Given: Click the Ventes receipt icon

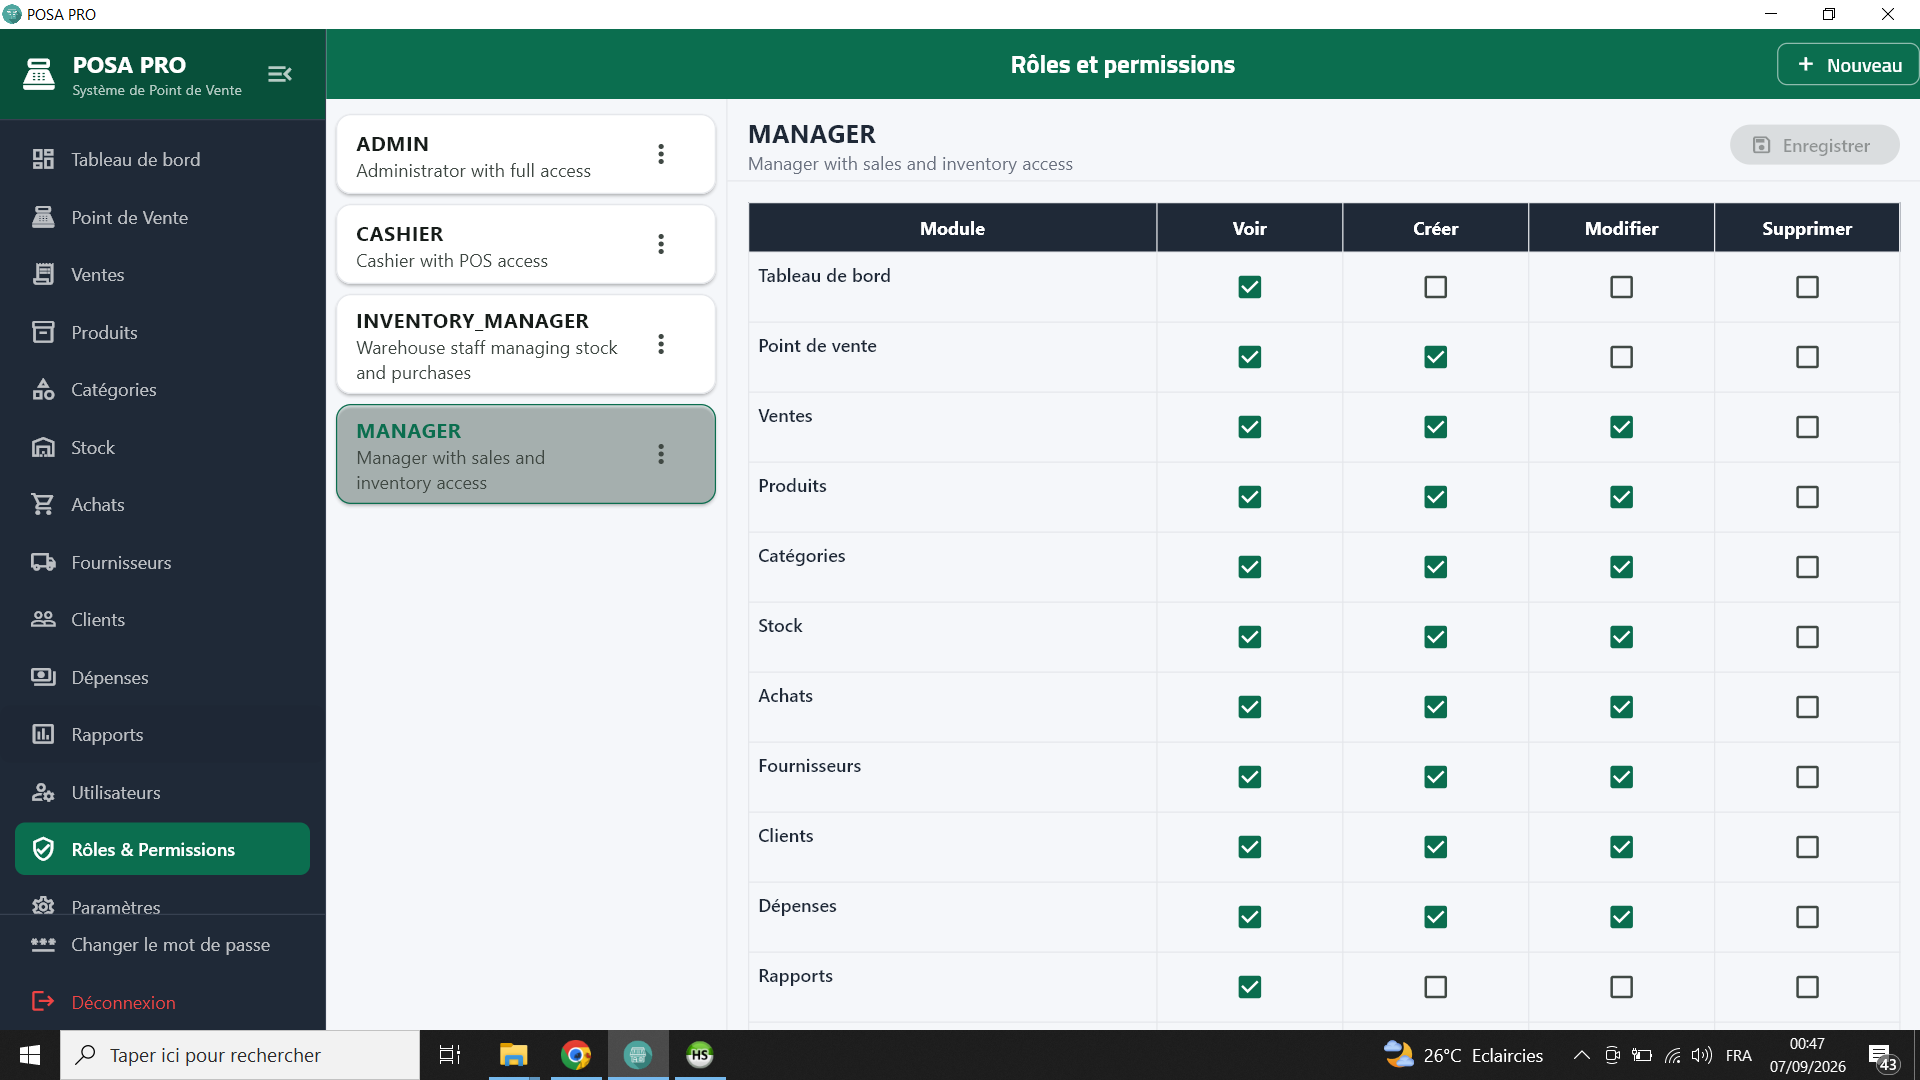Looking at the screenshot, I should click(43, 274).
